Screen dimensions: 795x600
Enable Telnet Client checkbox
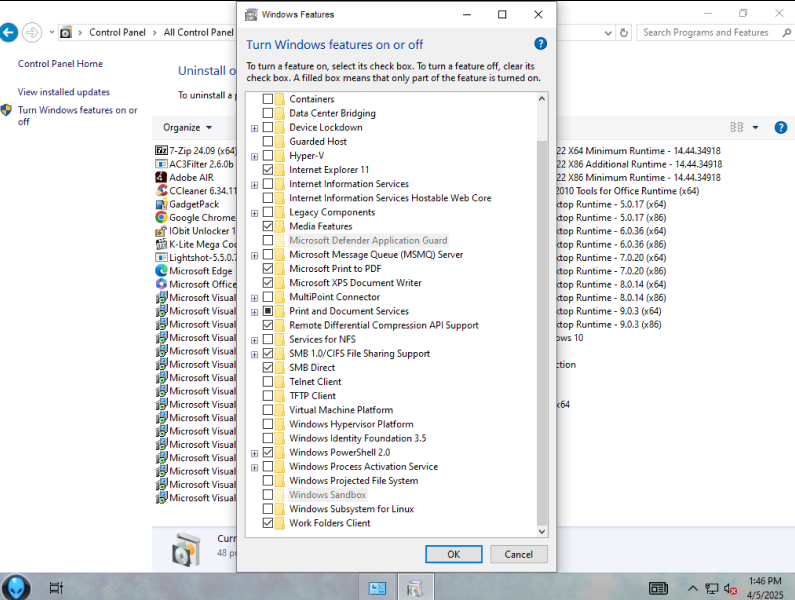pyautogui.click(x=268, y=381)
